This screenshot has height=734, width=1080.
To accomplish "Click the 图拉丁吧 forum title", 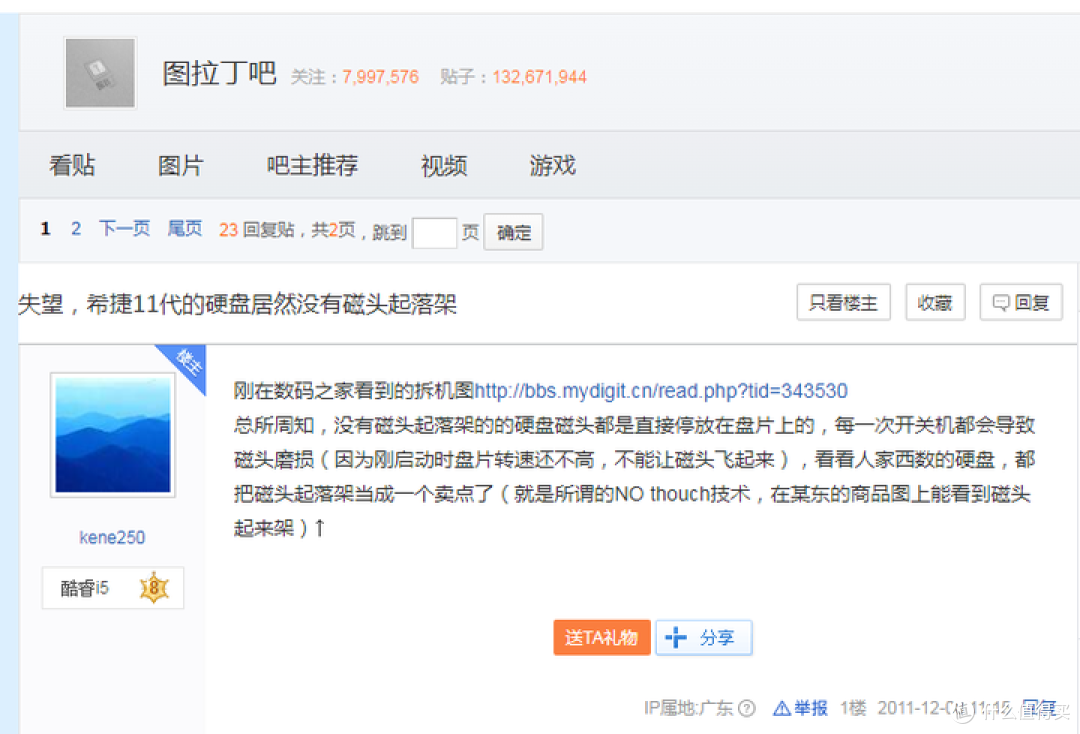I will (x=219, y=74).
